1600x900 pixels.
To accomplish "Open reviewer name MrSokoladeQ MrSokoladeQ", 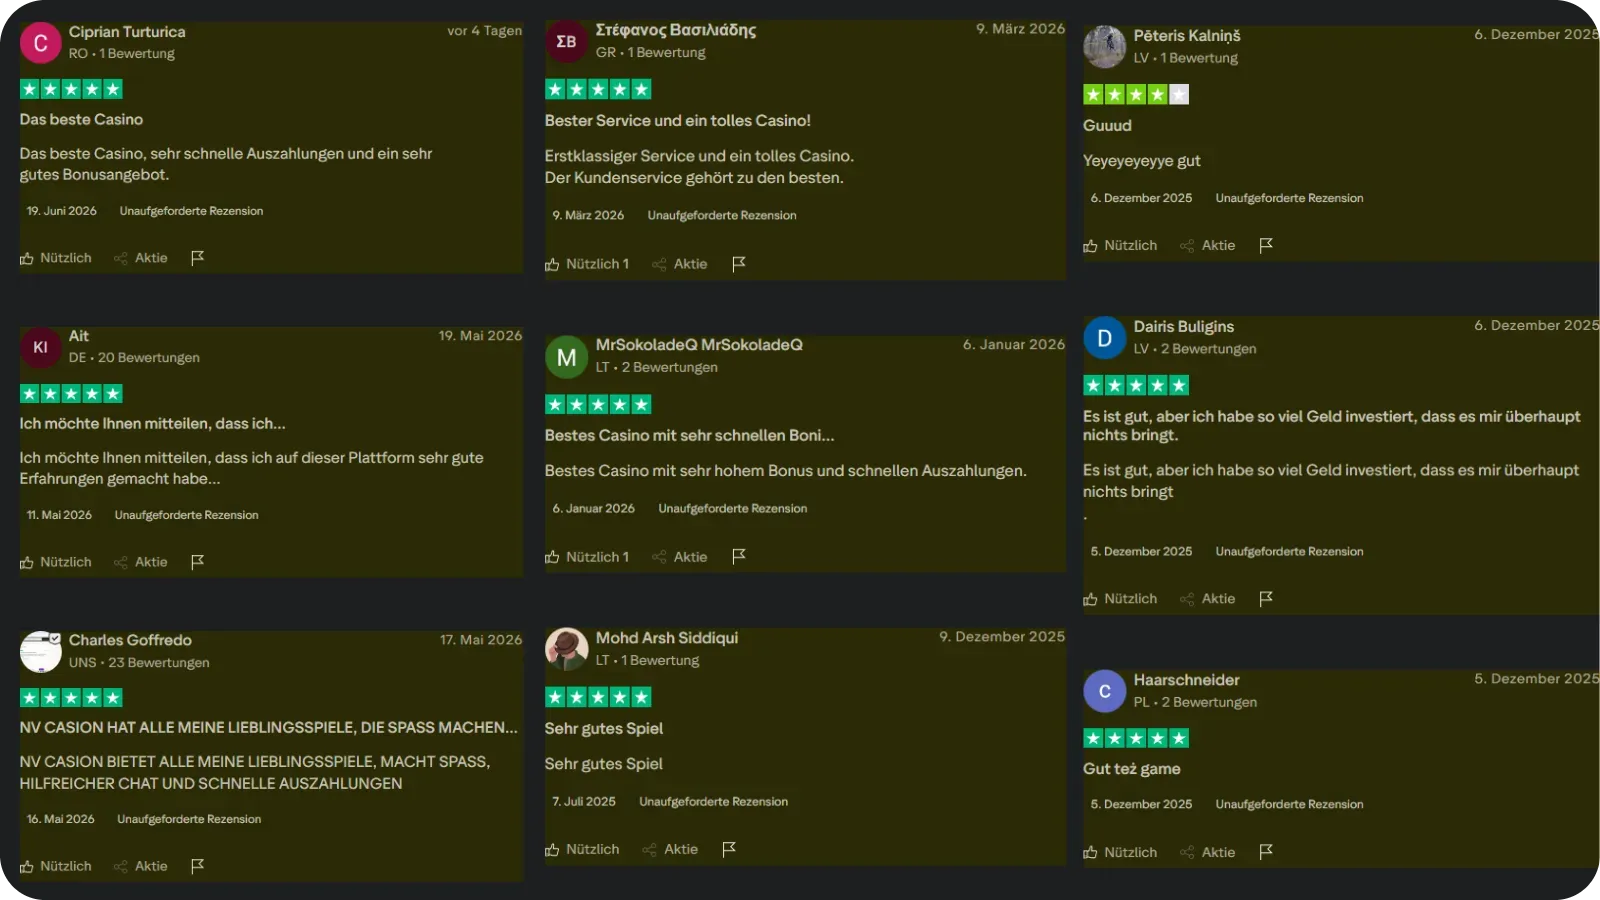I will (x=699, y=345).
